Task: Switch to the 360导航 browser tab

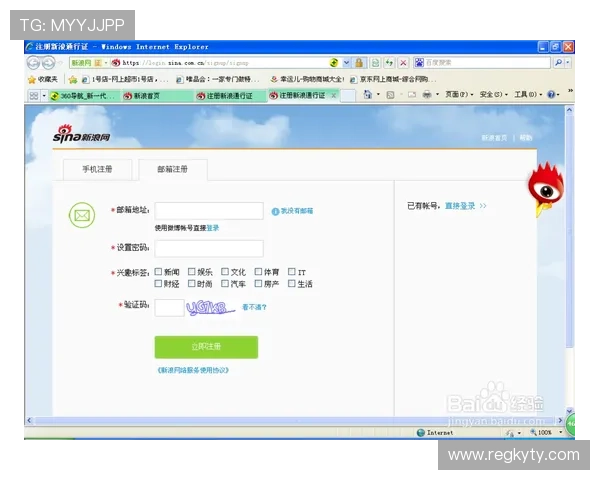Action: pos(83,96)
